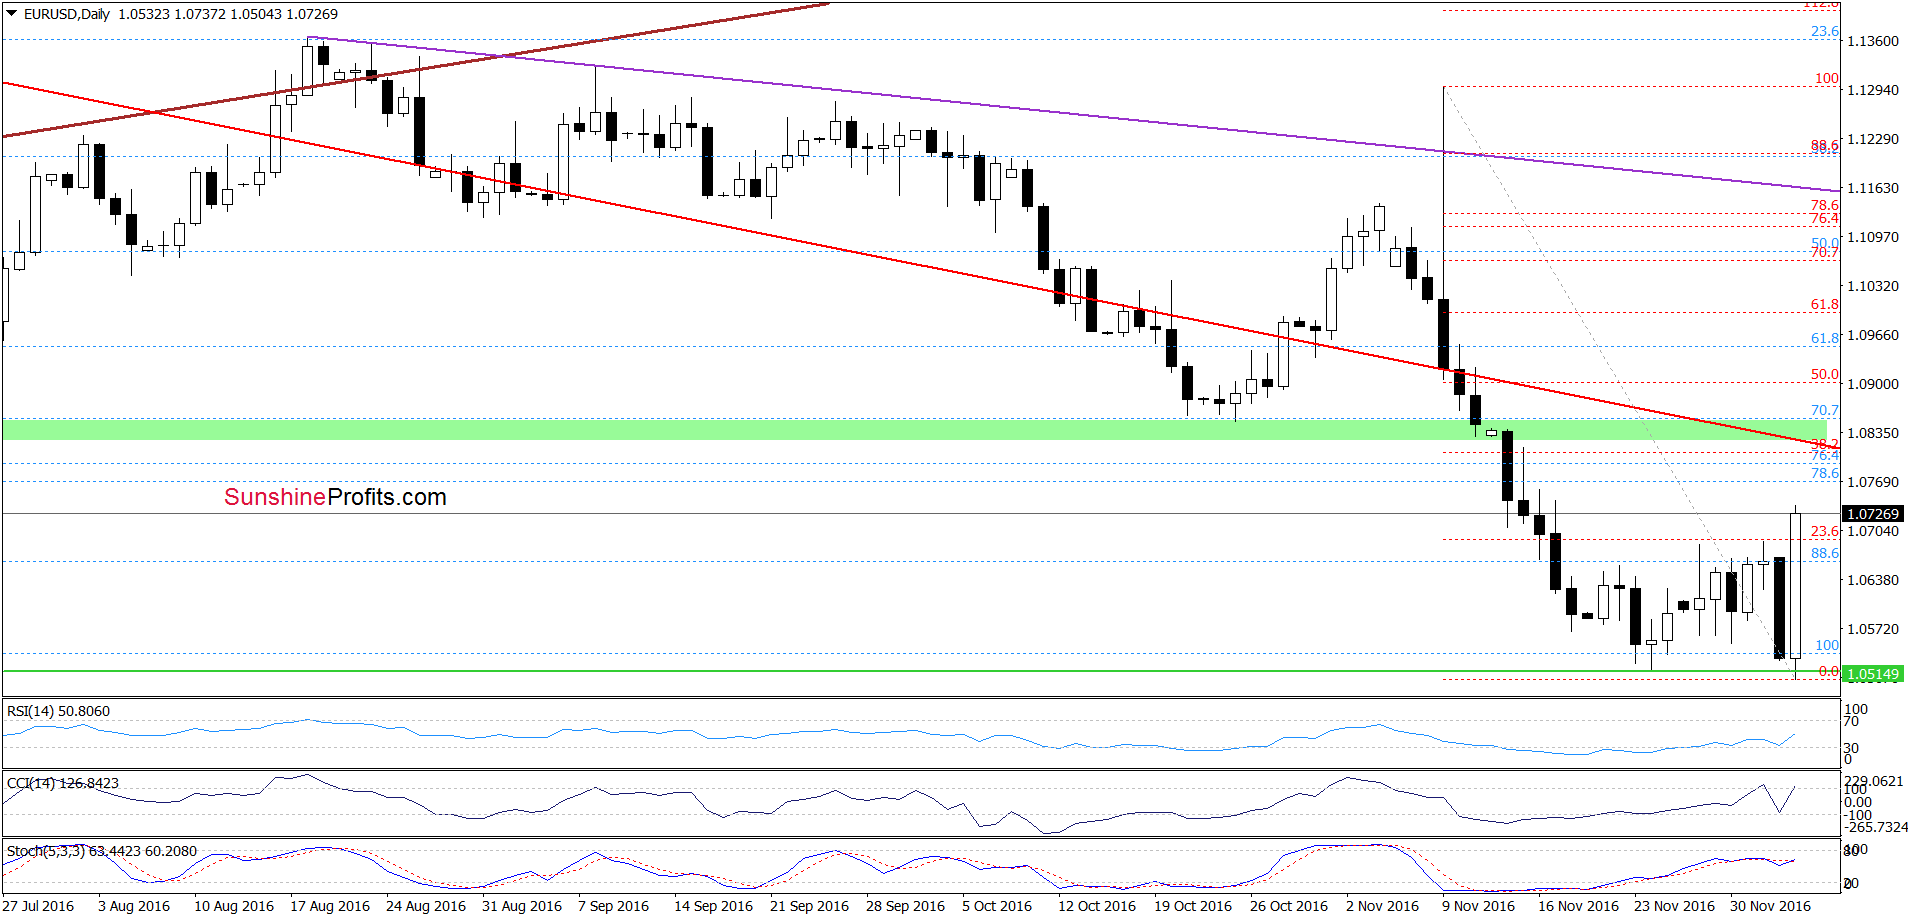Click the 5 Oct 2016 date label
The image size is (1908, 920).
click(x=998, y=906)
